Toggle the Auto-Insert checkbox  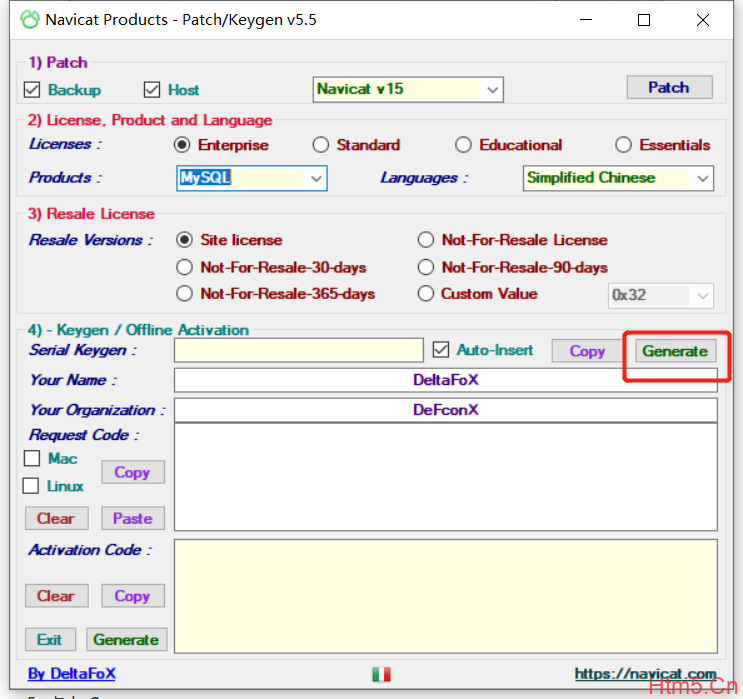click(x=441, y=350)
